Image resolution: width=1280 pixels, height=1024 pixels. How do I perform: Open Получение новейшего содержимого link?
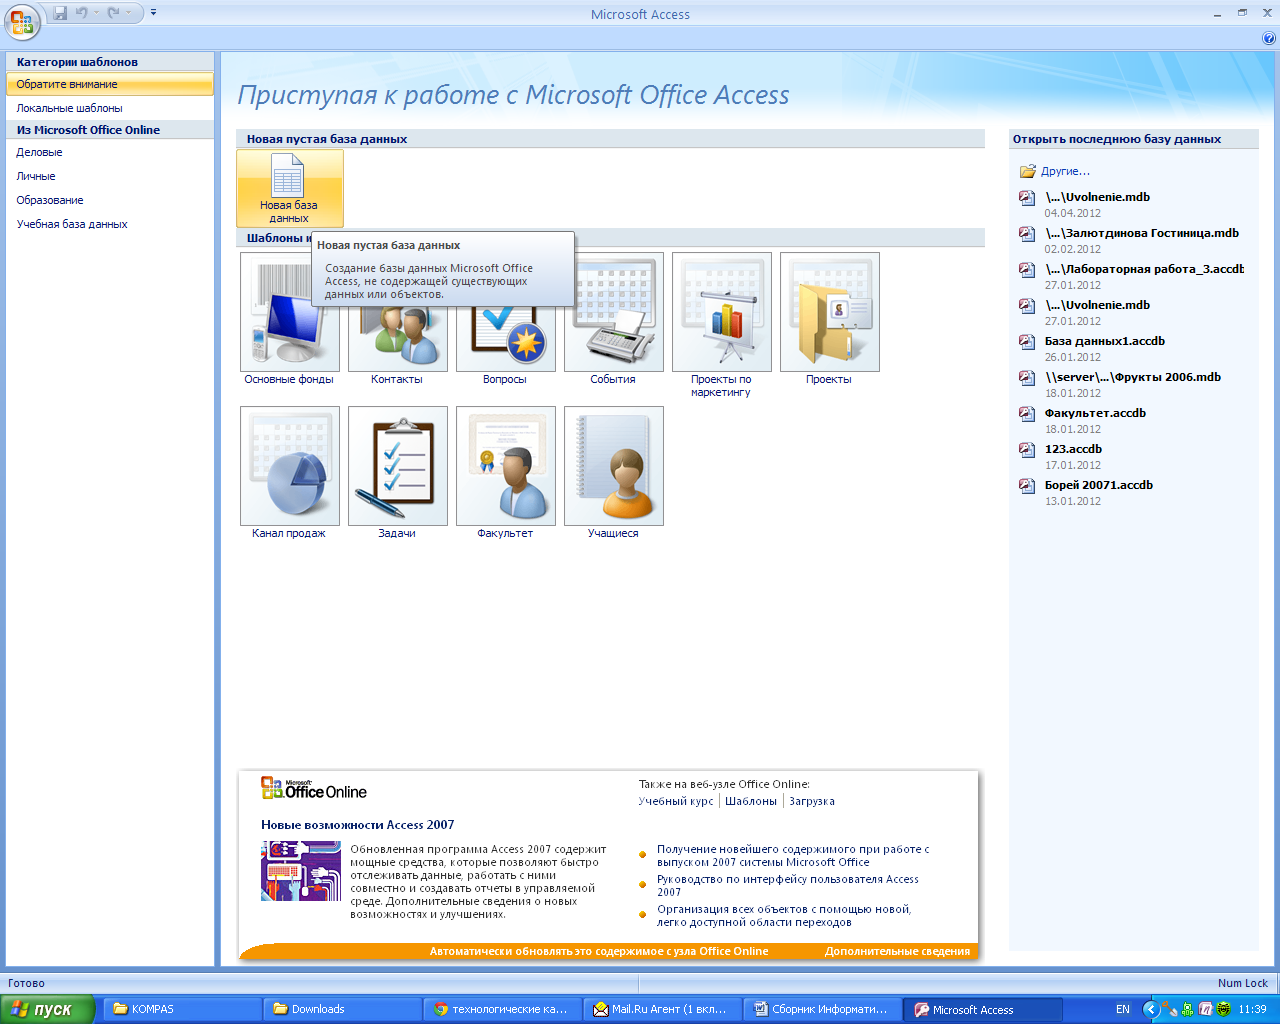click(793, 855)
